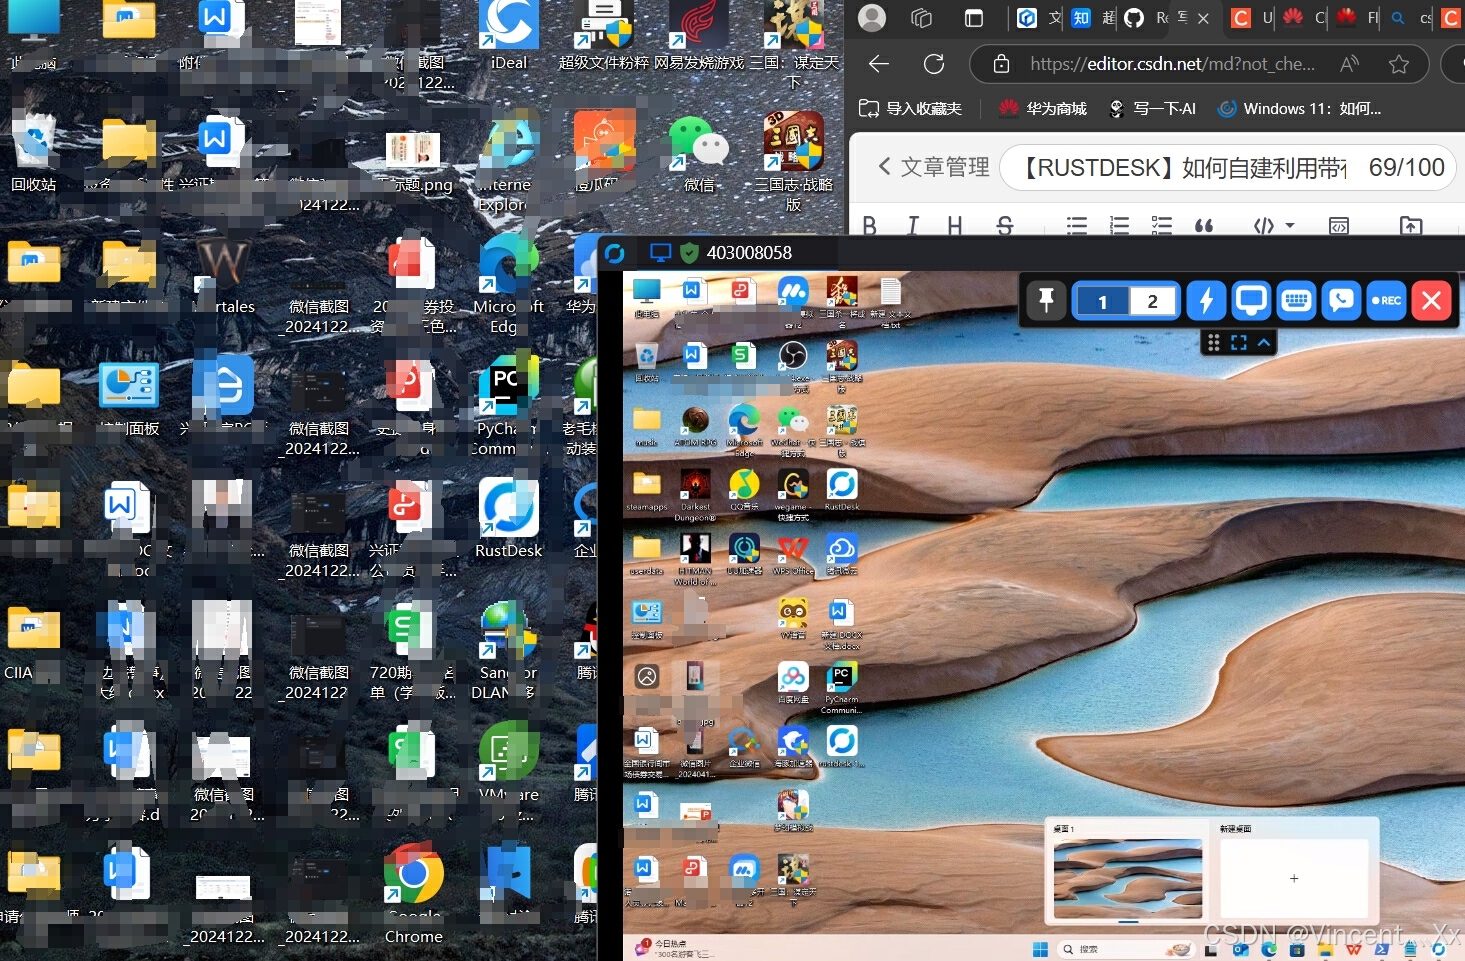The width and height of the screenshot is (1465, 961).
Task: Open the lightning actions menu in RustDesk
Action: 1206,300
